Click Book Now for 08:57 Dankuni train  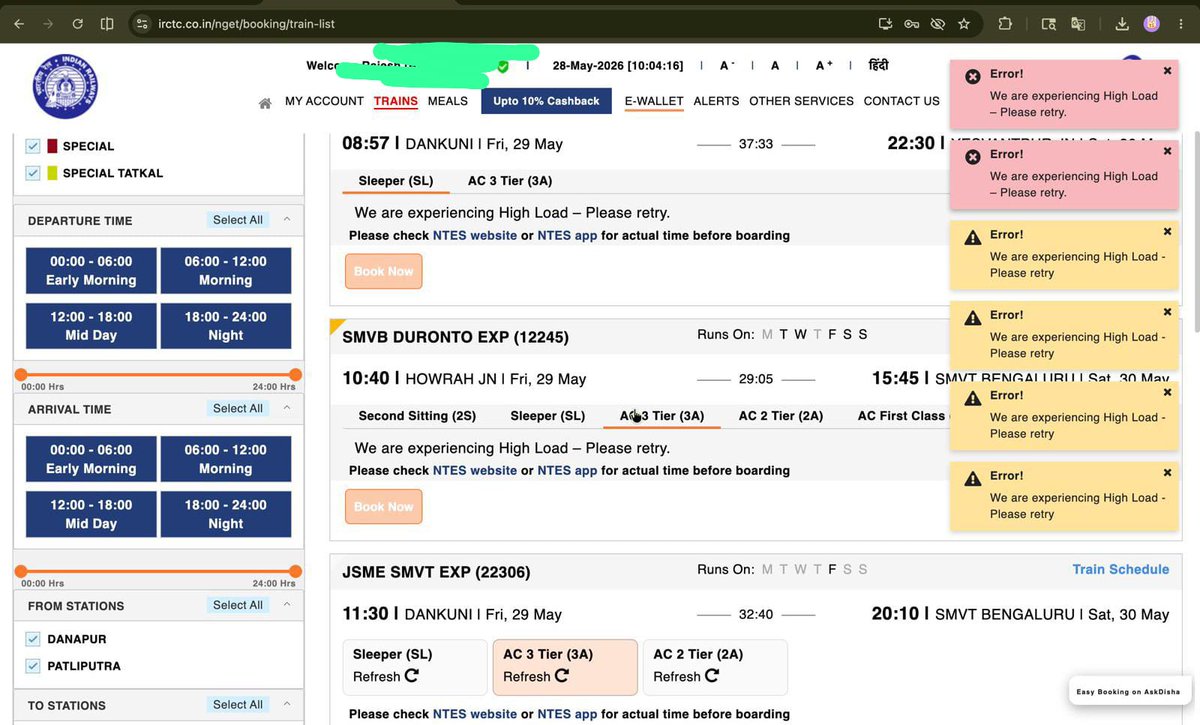(384, 271)
